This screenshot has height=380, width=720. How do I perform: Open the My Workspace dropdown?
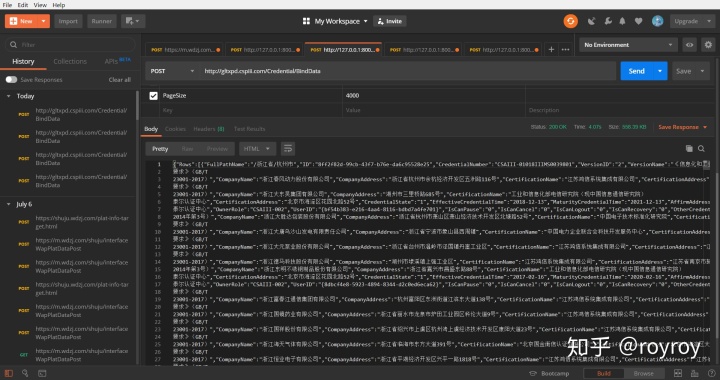341,21
